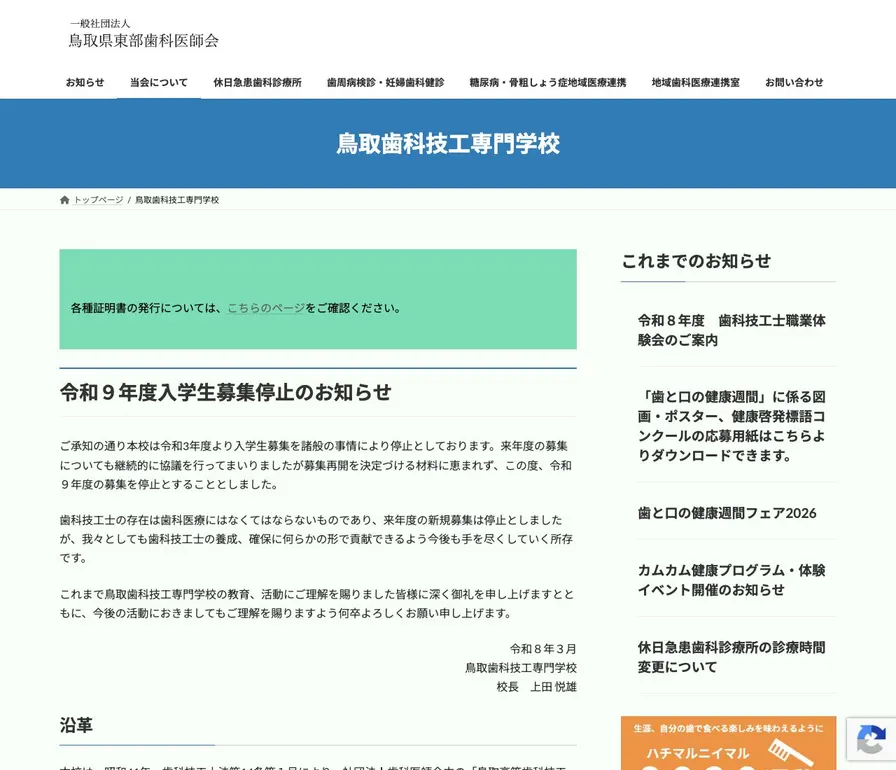
Task: Open 歯と口の健康週間フェア2026 news item
Action: point(727,513)
